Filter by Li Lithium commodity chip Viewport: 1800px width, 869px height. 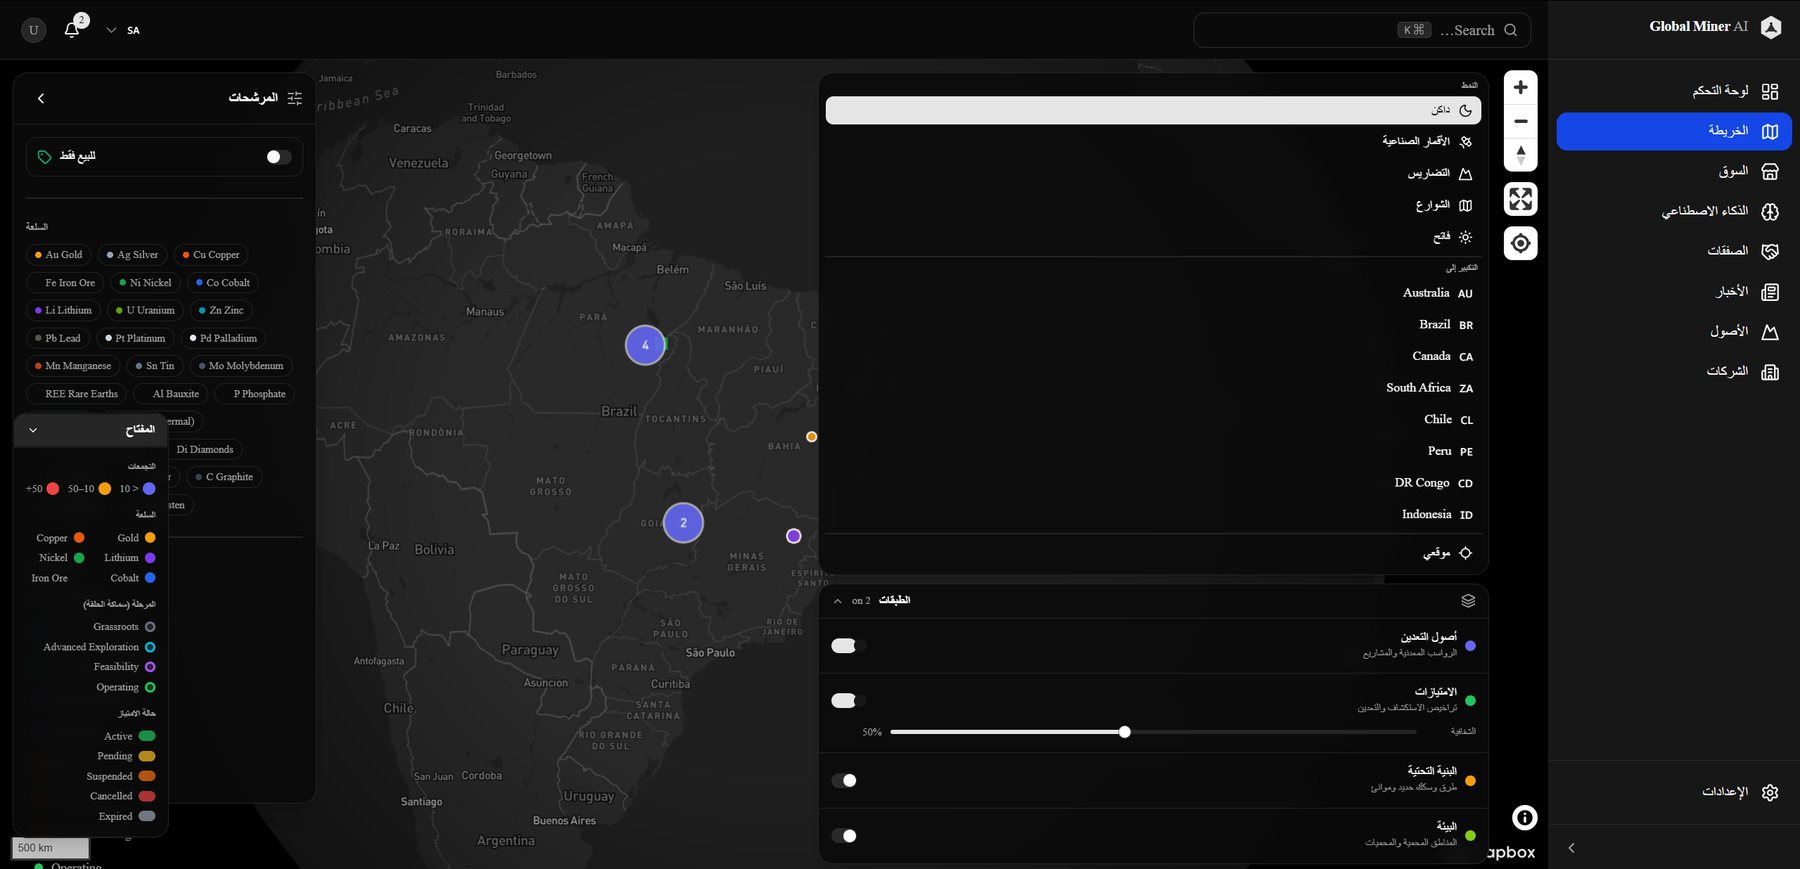pyautogui.click(x=63, y=311)
